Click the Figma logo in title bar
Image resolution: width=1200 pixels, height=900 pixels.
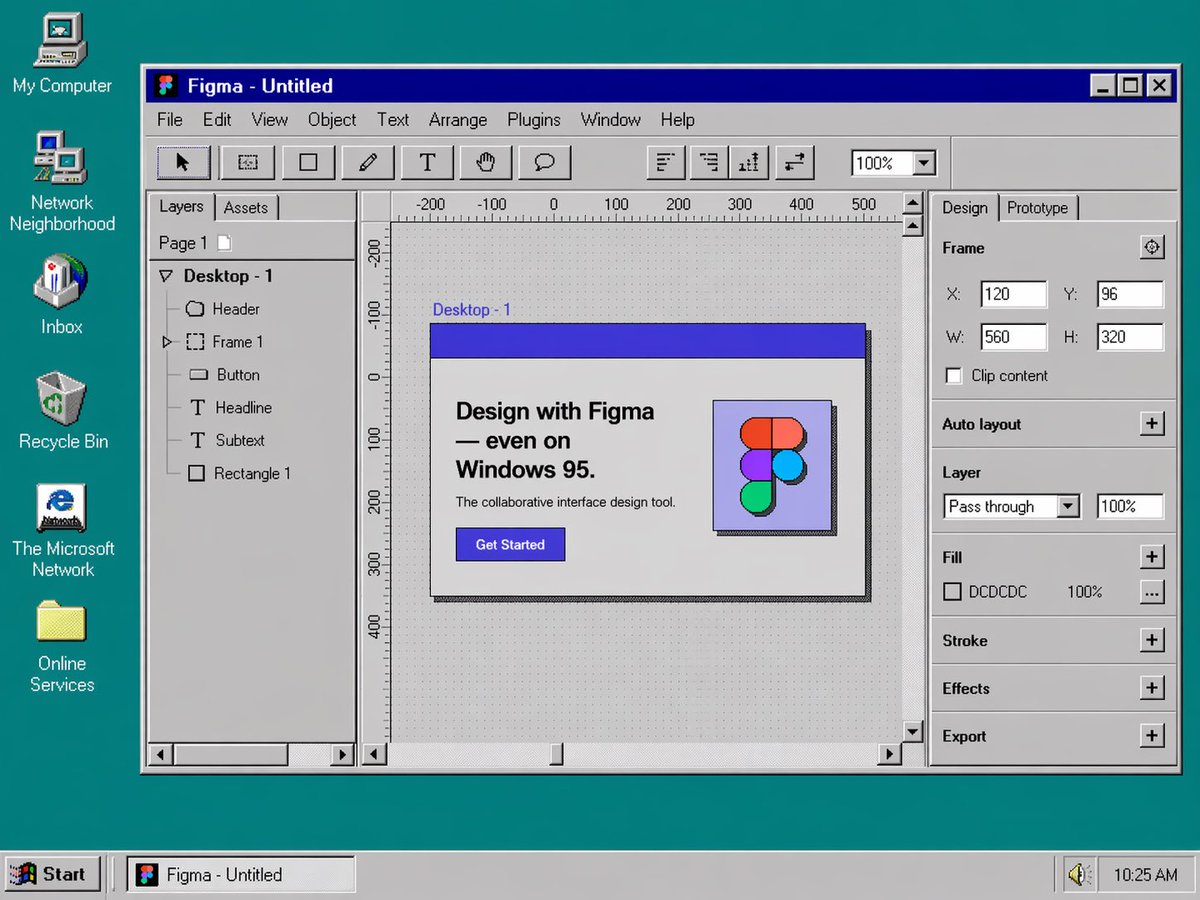(x=167, y=86)
